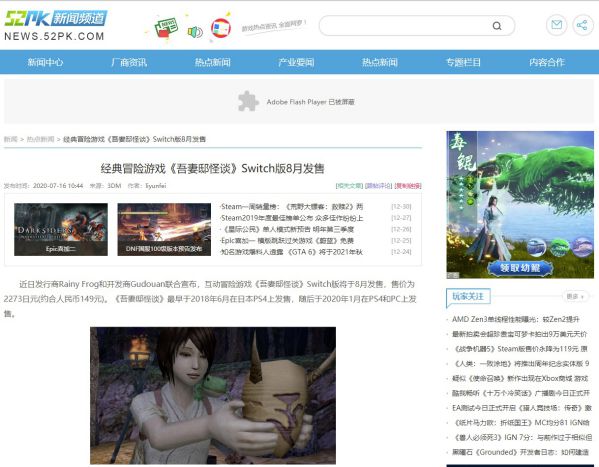Open the 十万个冷笑话 radio drama headline
The width and height of the screenshot is (599, 467).
click(521, 393)
